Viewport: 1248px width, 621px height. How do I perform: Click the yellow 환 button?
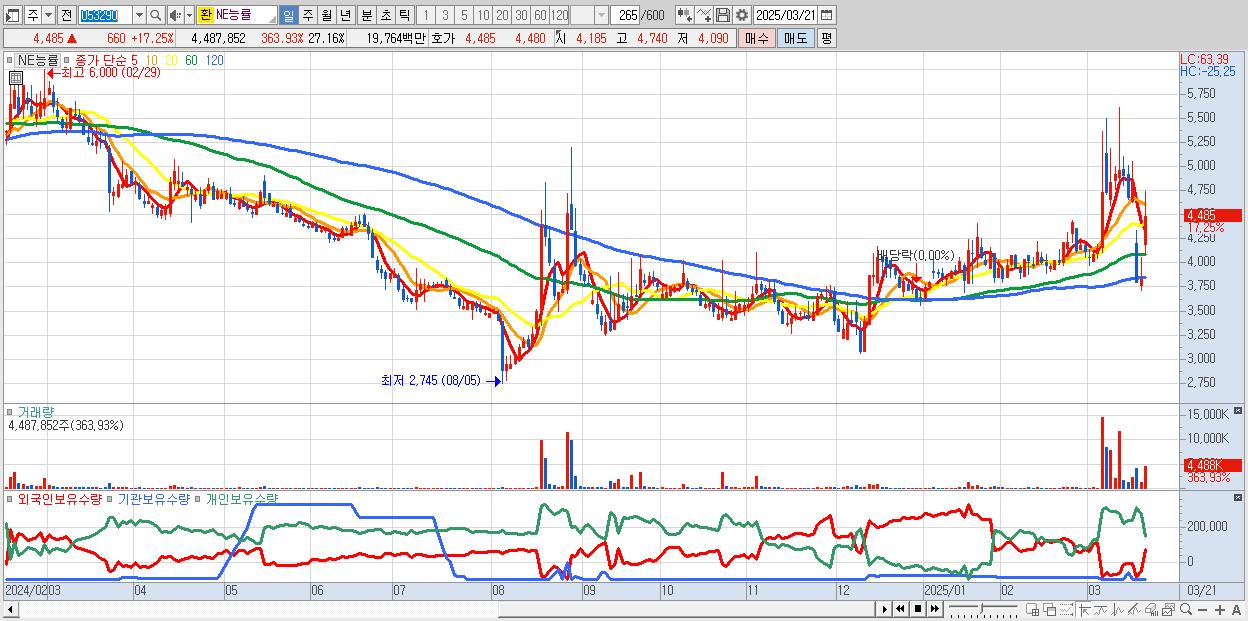[205, 15]
